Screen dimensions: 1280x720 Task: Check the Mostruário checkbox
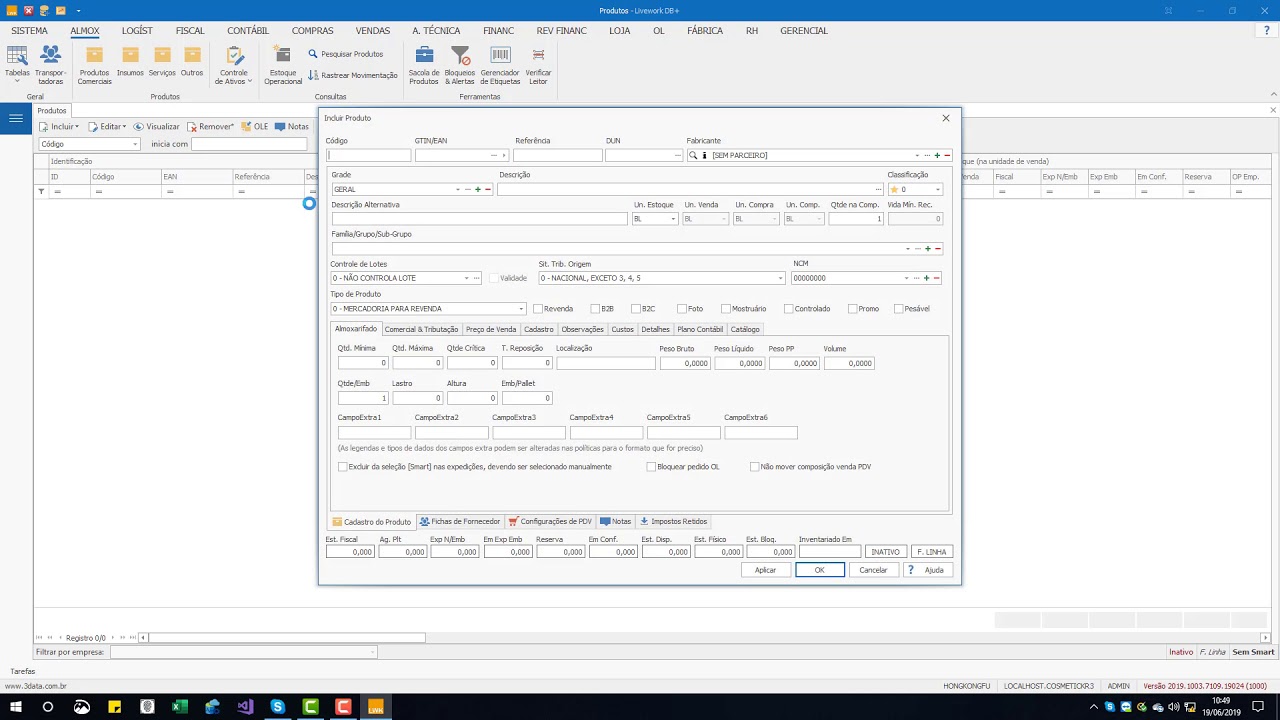pyautogui.click(x=725, y=309)
